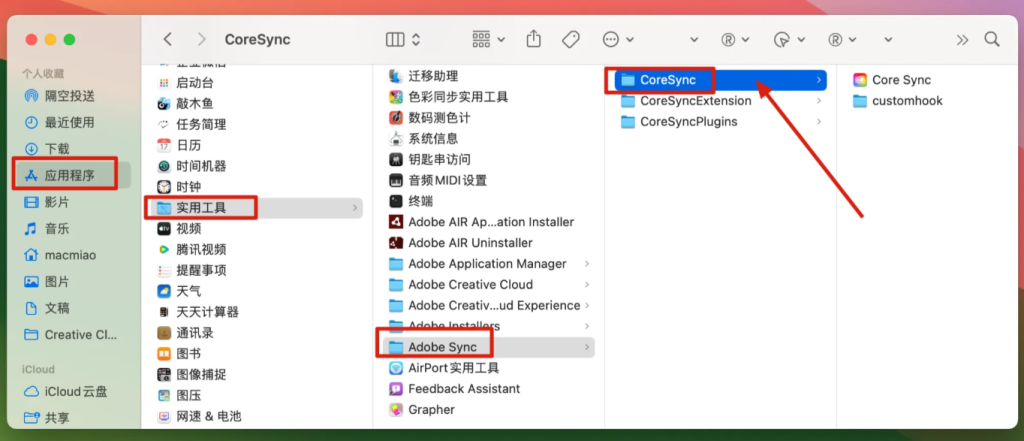Select 应用程序 in the sidebar

point(71,175)
